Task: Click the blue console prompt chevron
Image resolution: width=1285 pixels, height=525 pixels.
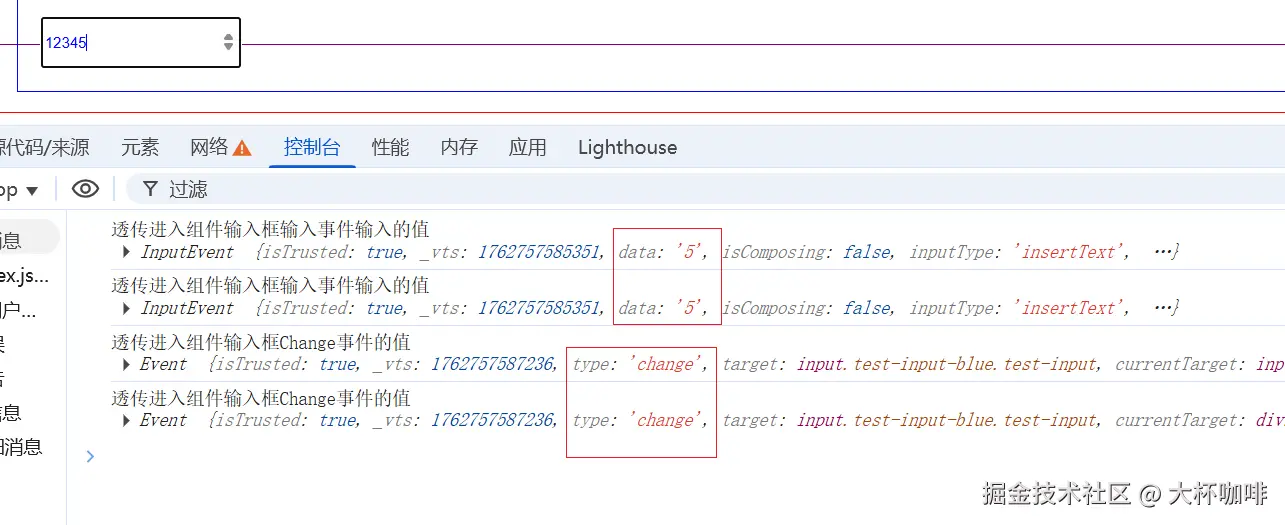Action: pos(90,456)
